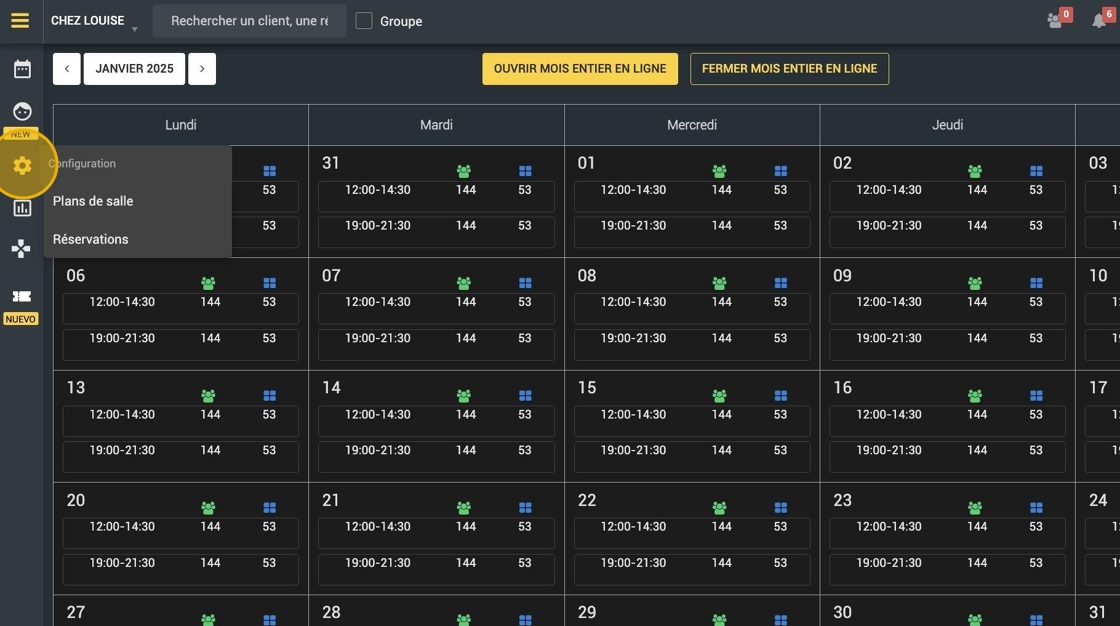
Task: Open the table layout sidebar icon
Action: pos(21,249)
